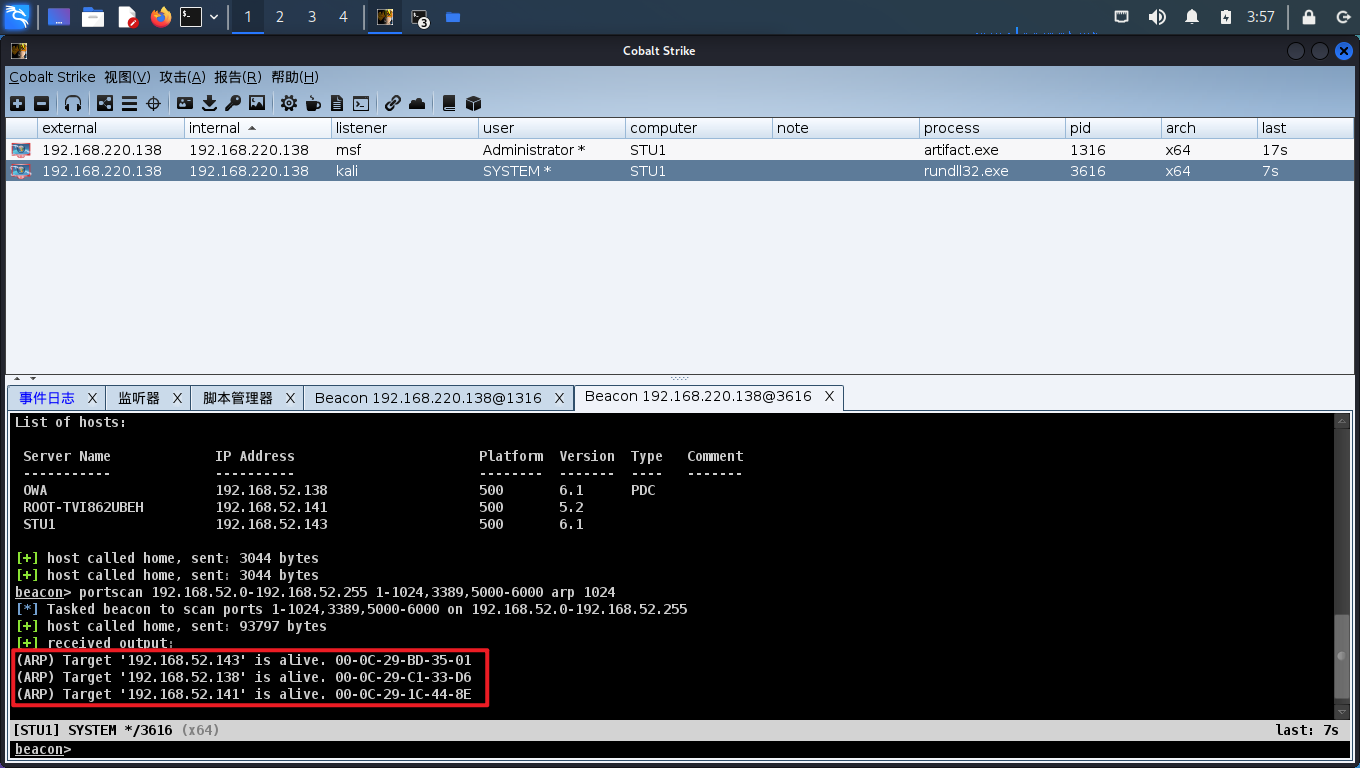Open the Help book icon
1360x768 pixels.
[x=449, y=103]
